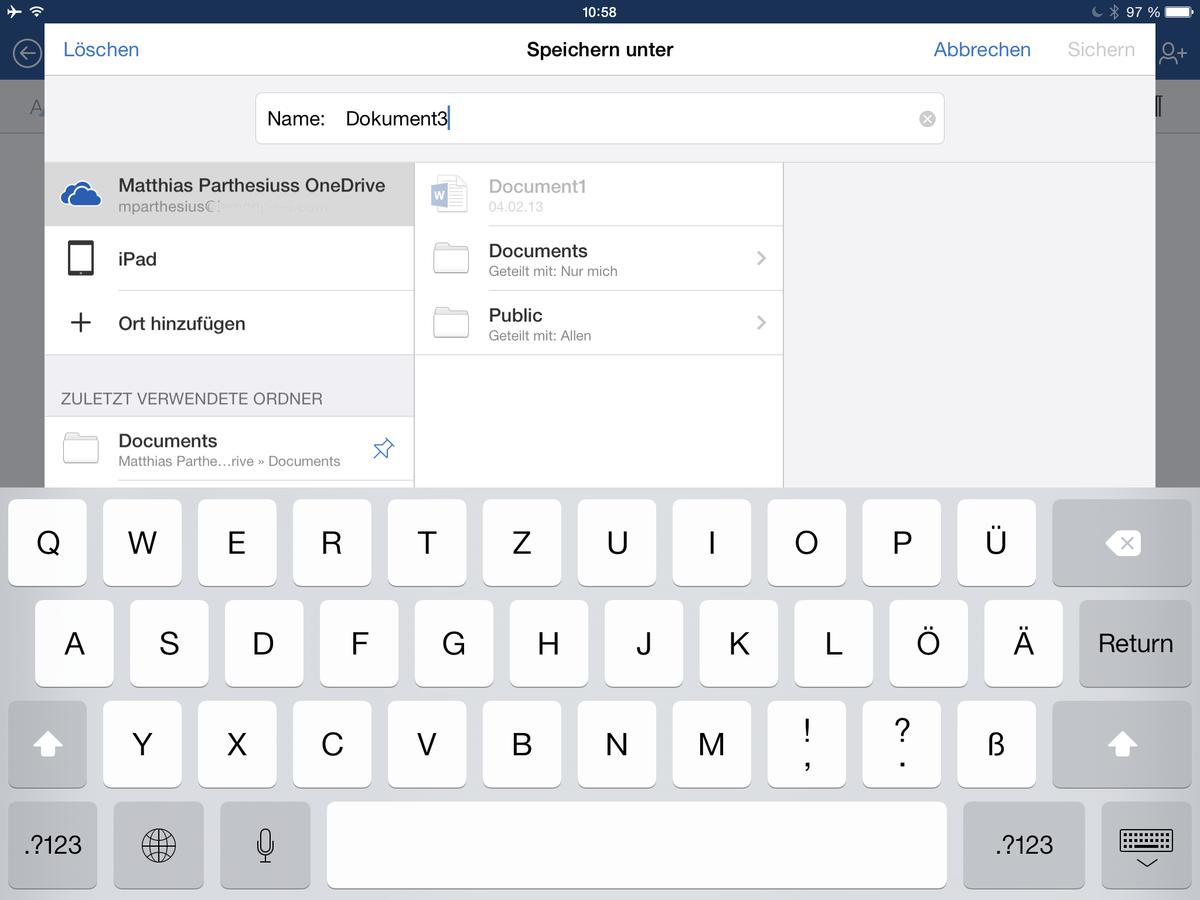
Task: Tap the Q key
Action: (47, 543)
